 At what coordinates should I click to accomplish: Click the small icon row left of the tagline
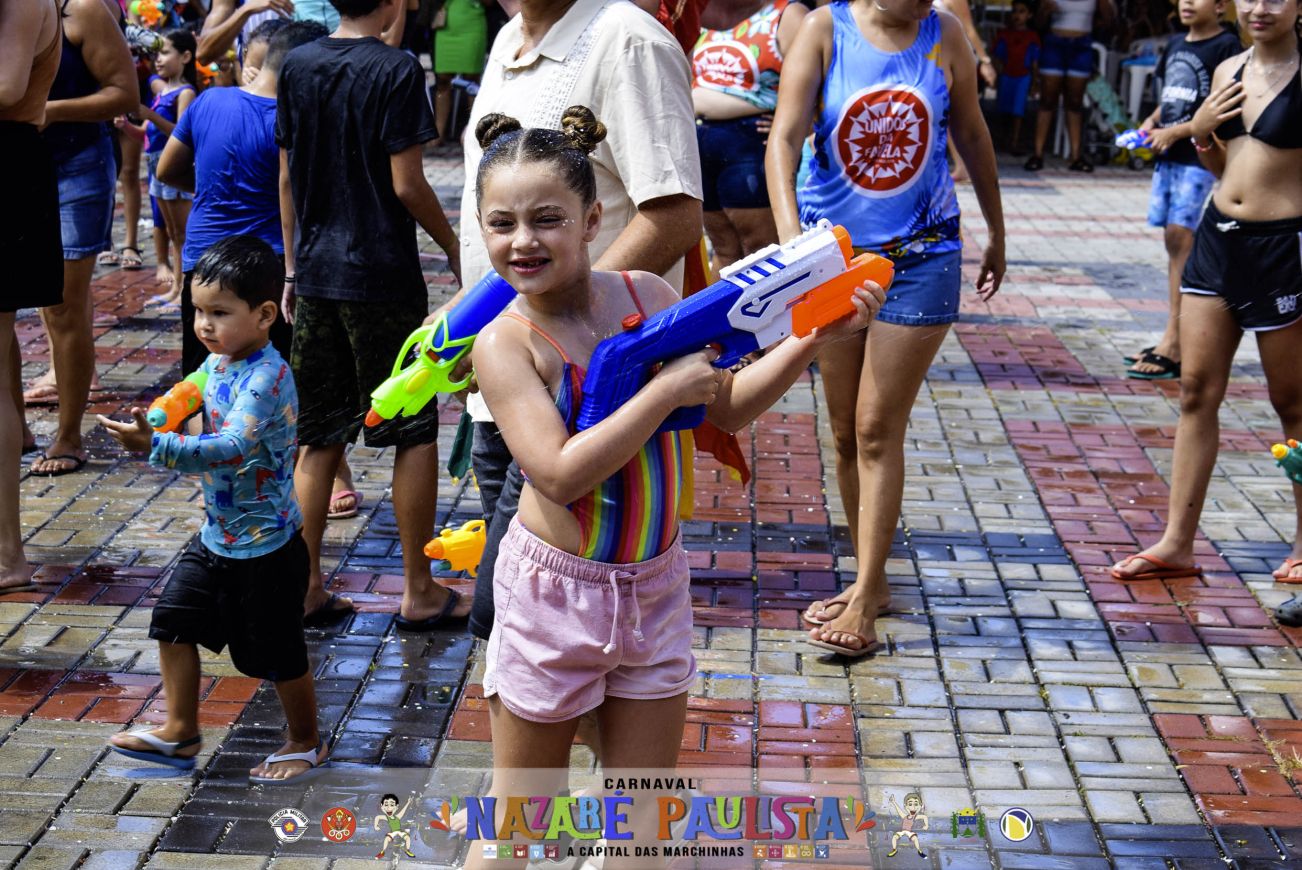pos(520,851)
